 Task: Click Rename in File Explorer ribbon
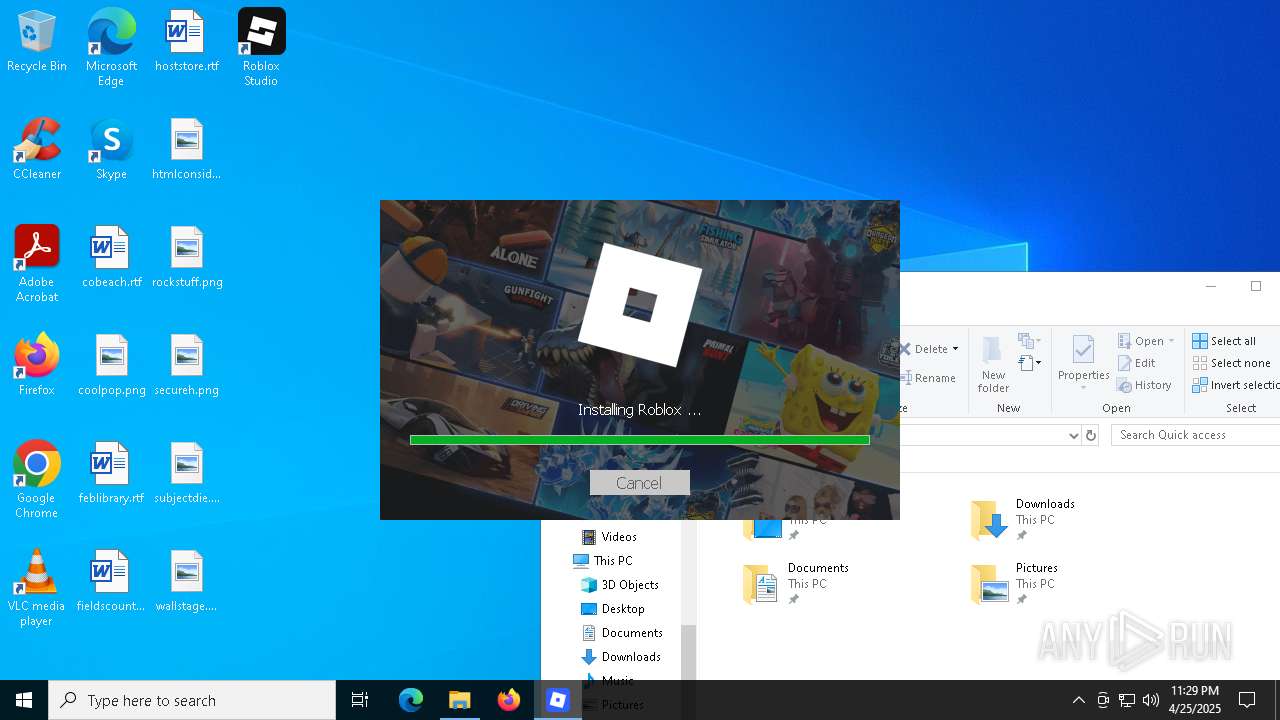coord(928,378)
